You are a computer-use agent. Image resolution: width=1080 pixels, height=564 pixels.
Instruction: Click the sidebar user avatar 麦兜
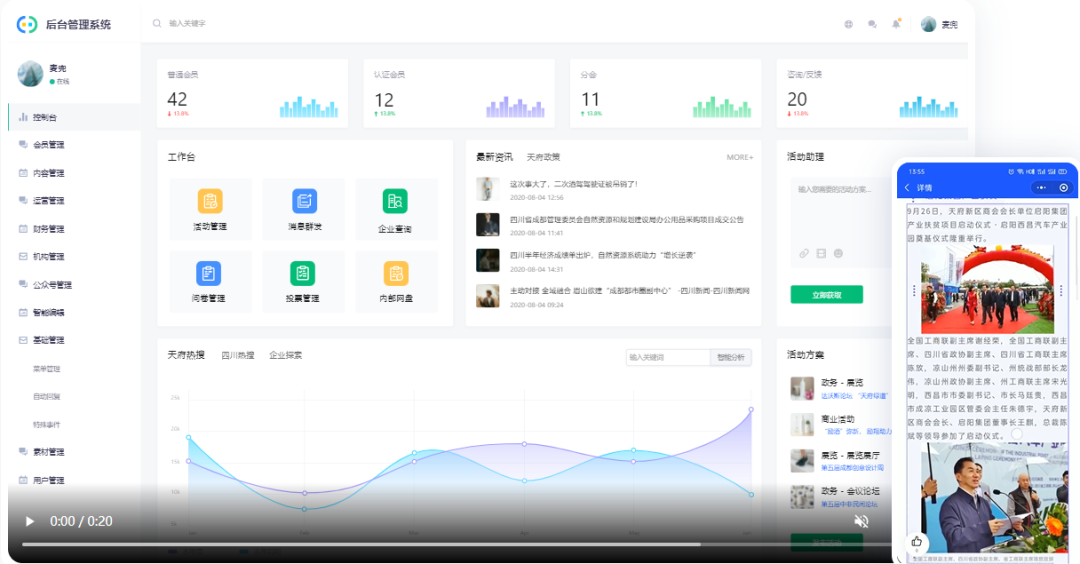(x=30, y=74)
